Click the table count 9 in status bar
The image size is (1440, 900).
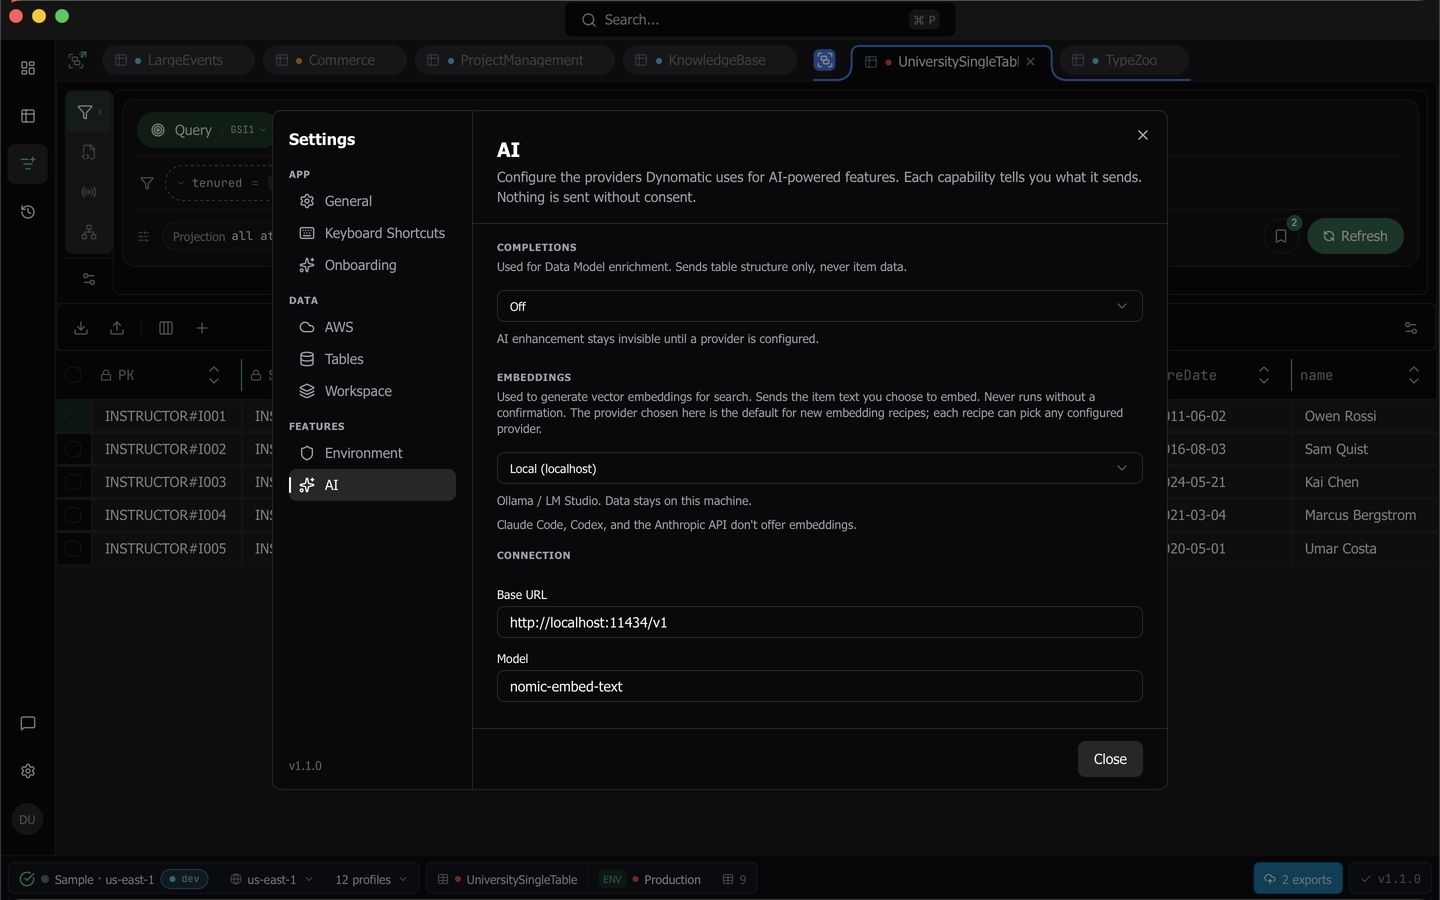point(735,879)
